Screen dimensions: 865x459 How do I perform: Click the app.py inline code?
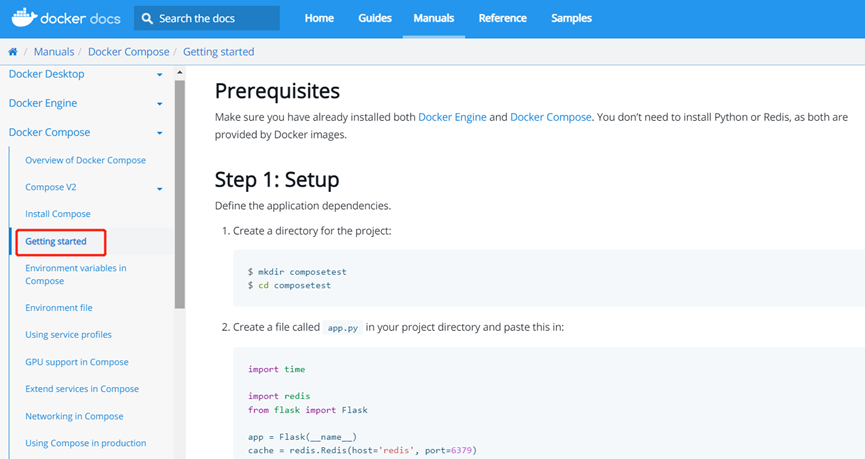coord(343,328)
